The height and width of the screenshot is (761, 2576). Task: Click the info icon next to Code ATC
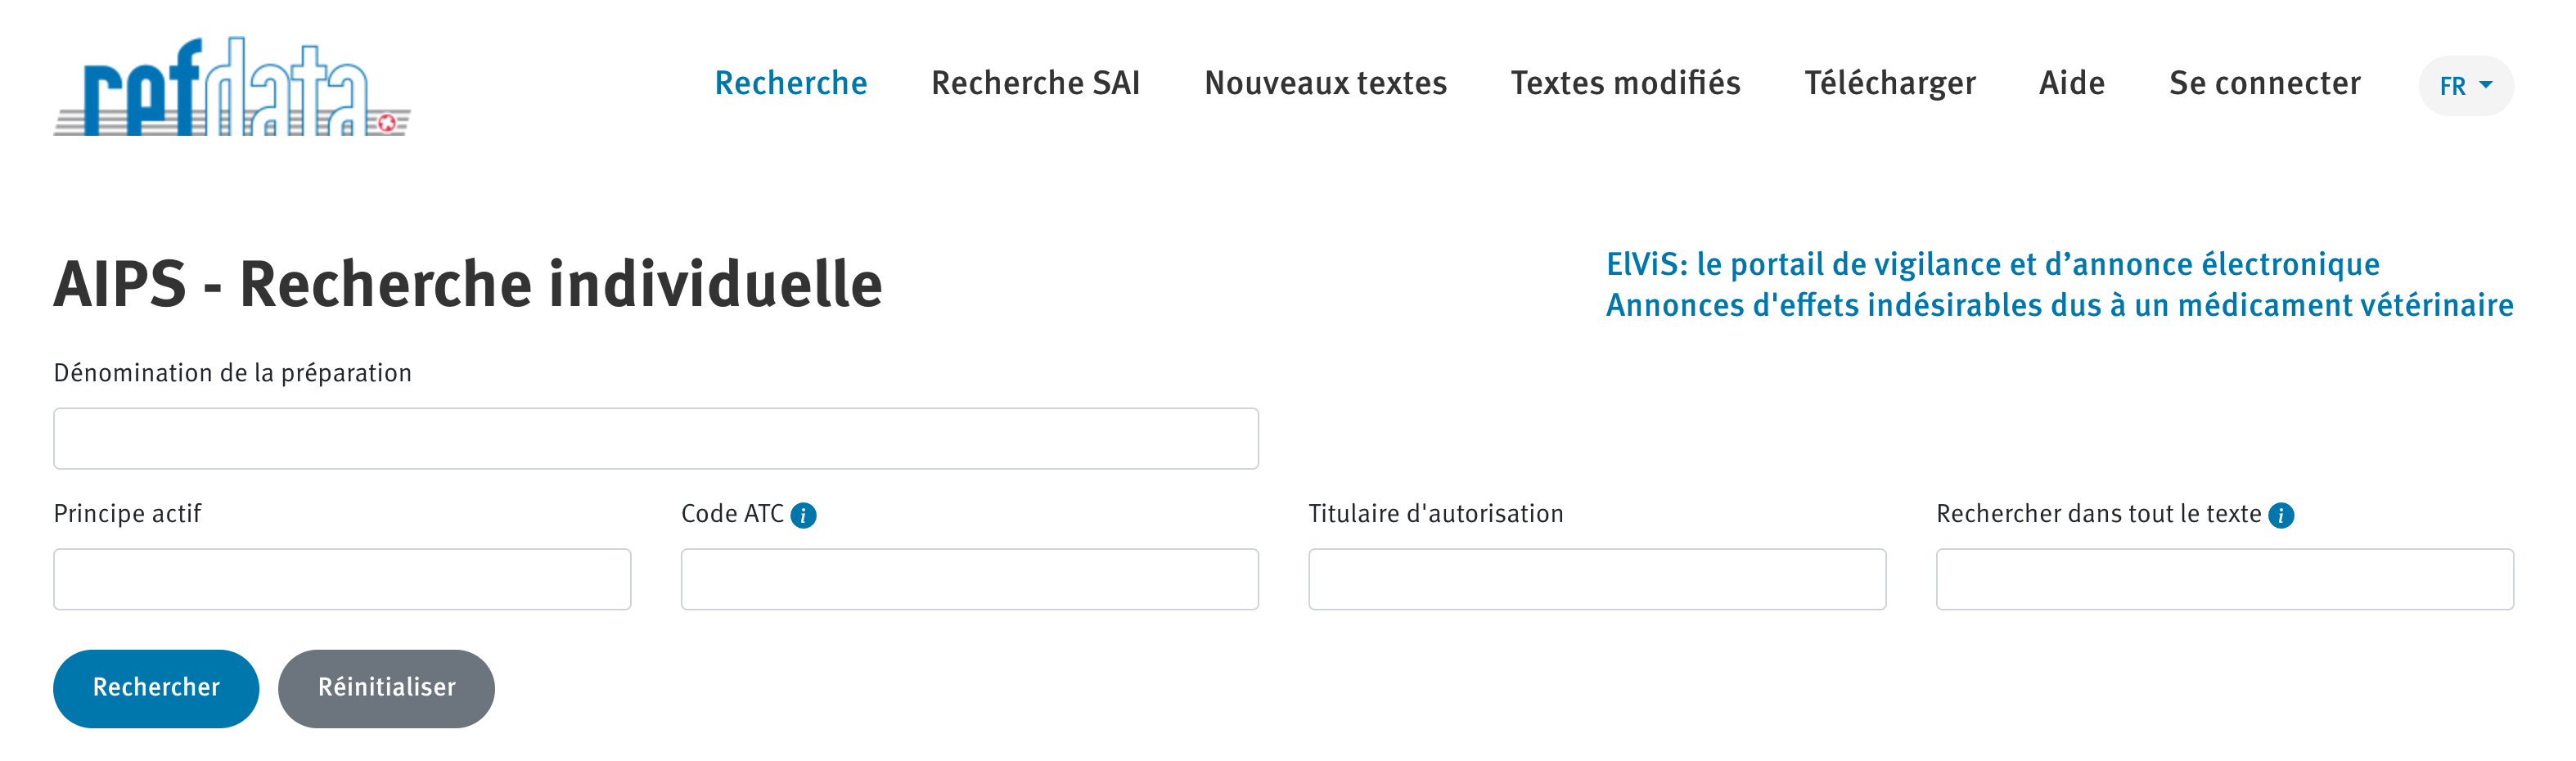806,516
